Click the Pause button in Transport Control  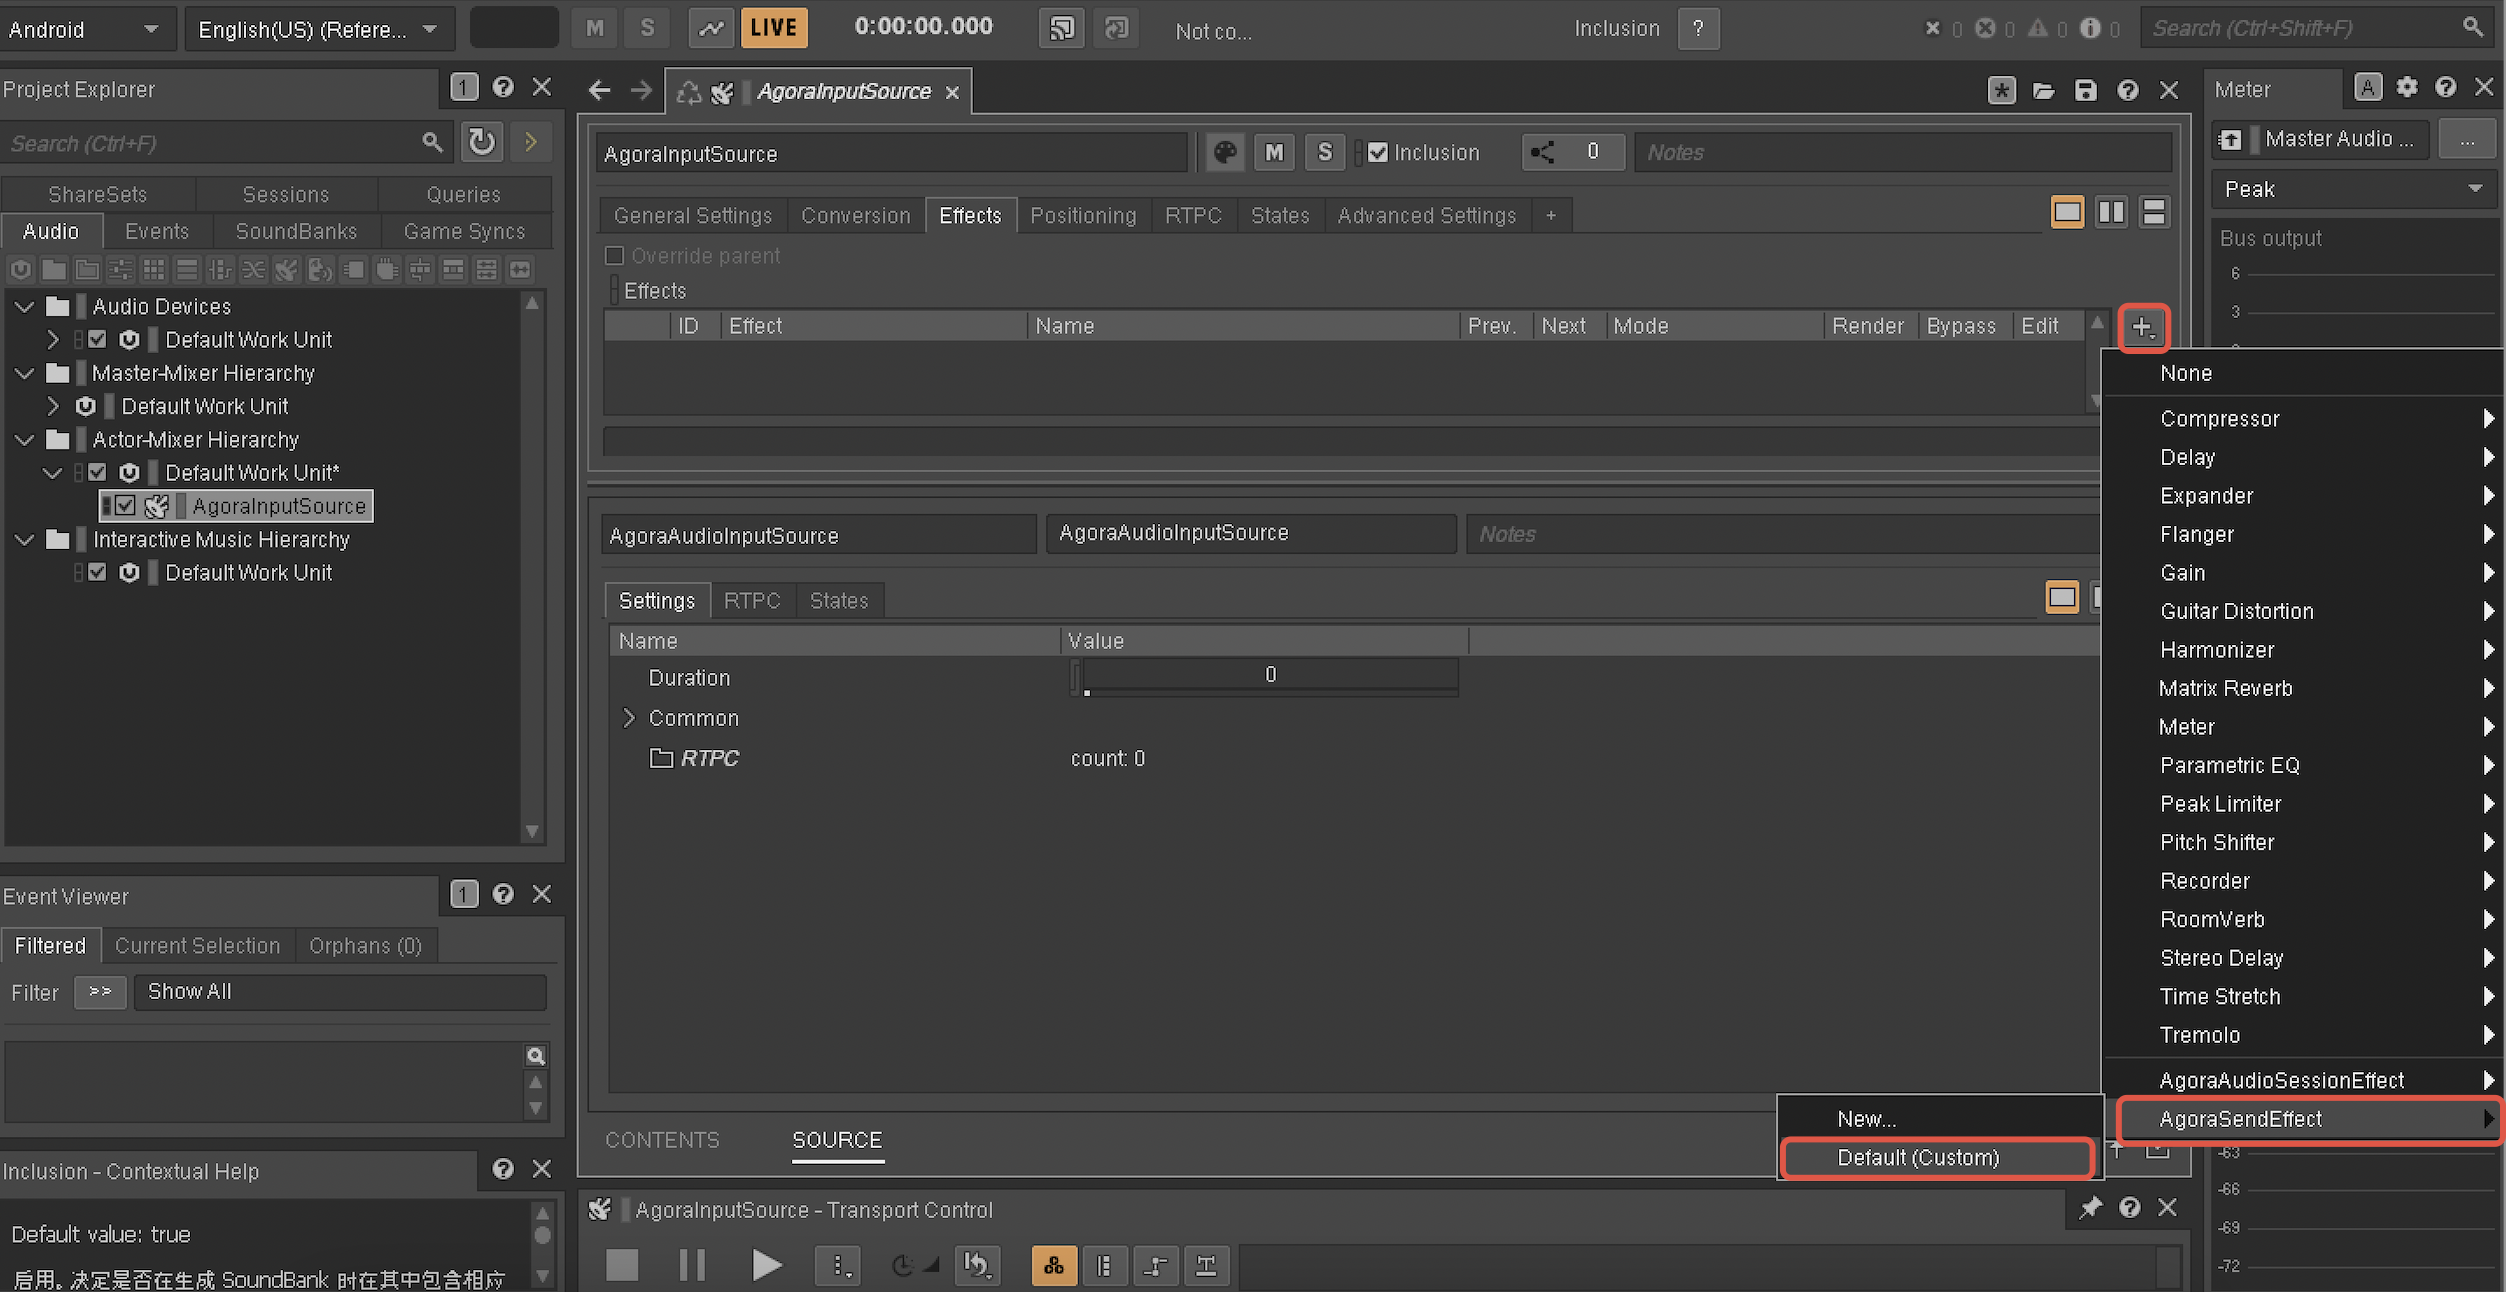point(692,1265)
